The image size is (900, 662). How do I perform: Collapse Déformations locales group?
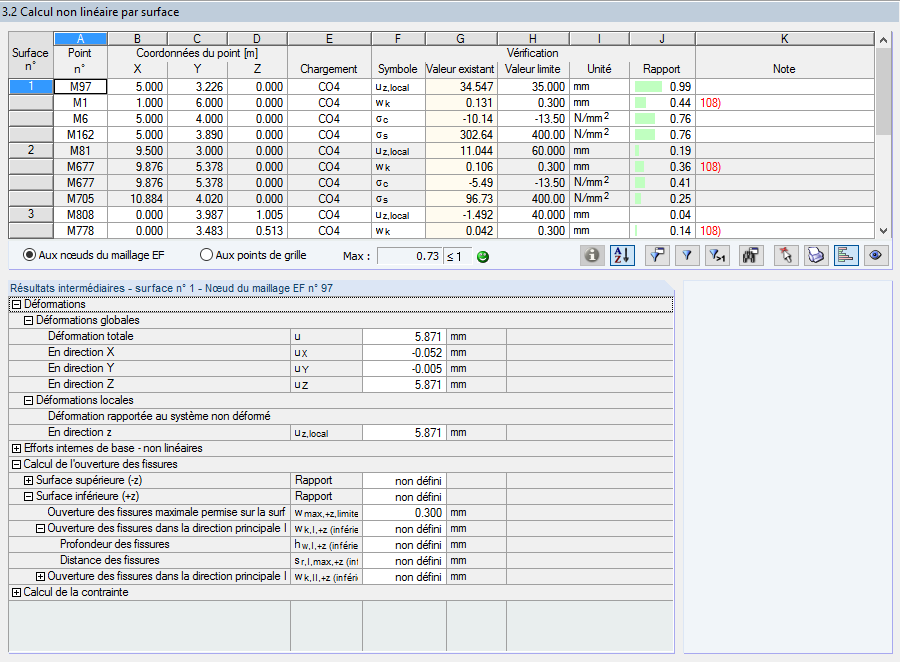28,401
